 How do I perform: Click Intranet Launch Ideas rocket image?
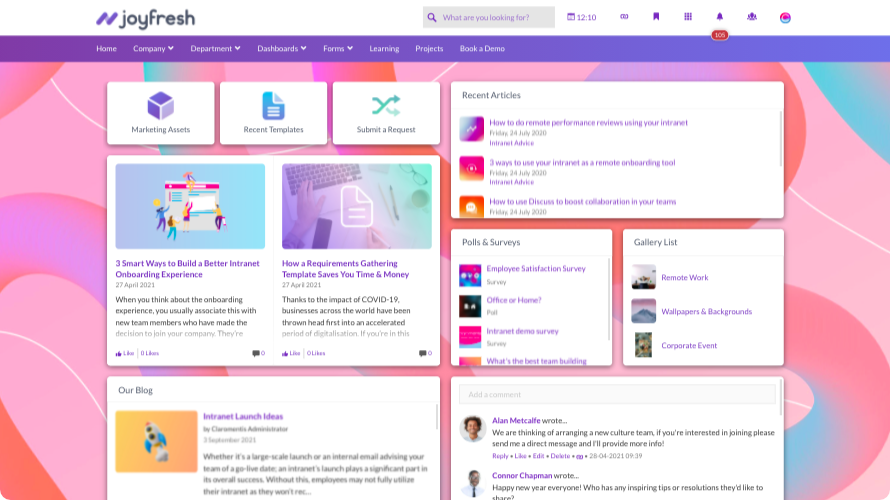tap(156, 442)
